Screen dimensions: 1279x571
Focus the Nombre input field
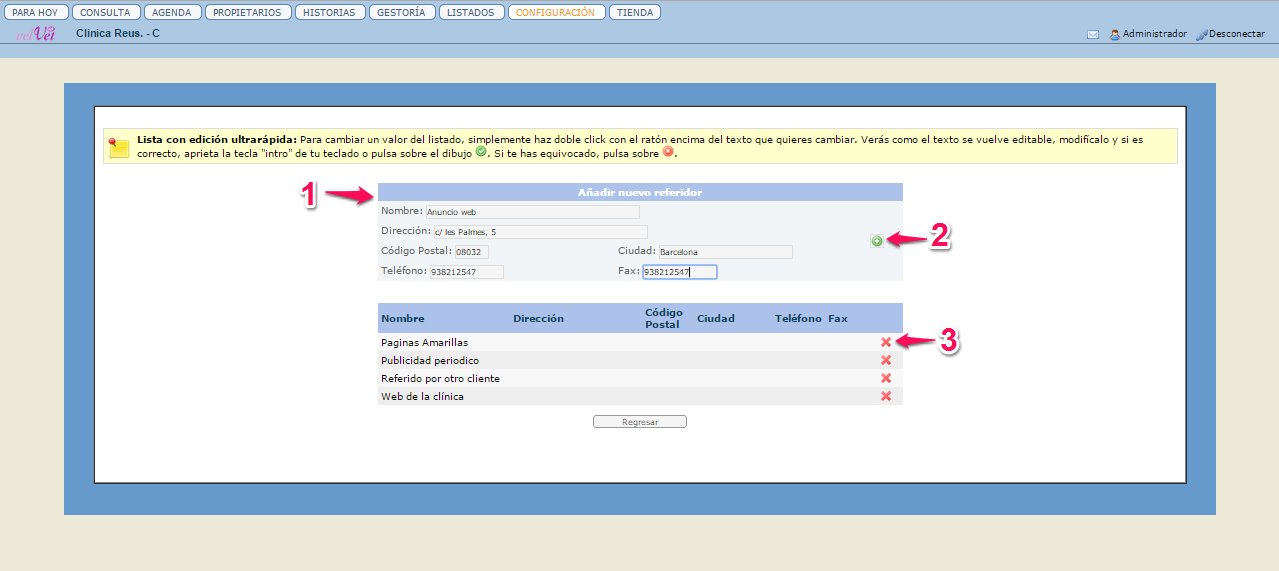point(532,212)
